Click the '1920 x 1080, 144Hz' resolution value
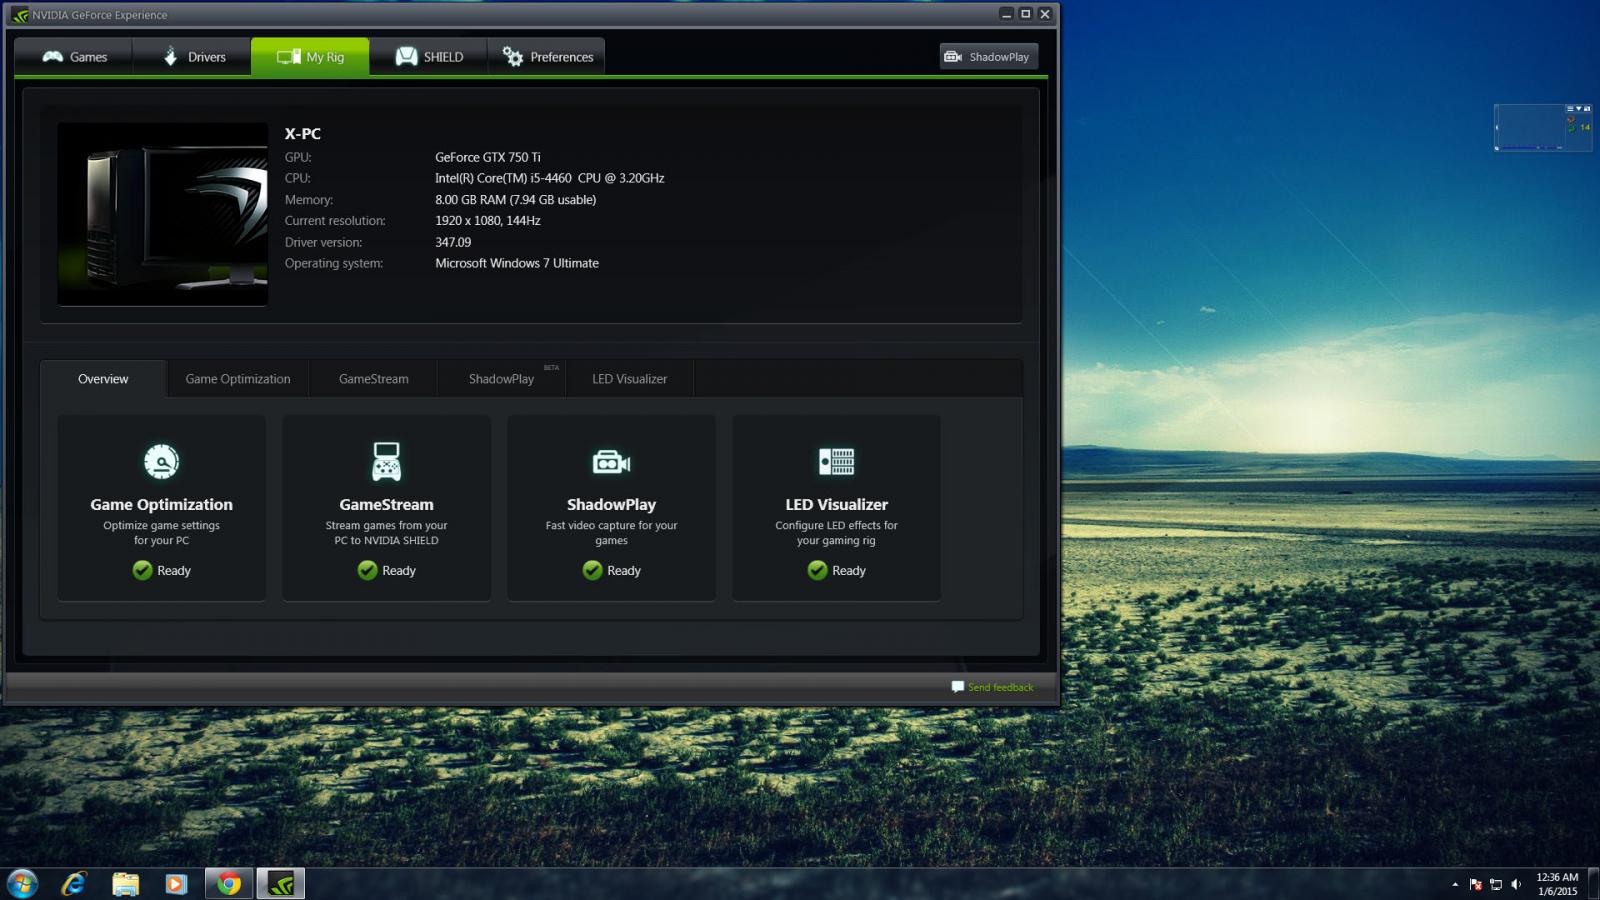The width and height of the screenshot is (1600, 900). (487, 221)
